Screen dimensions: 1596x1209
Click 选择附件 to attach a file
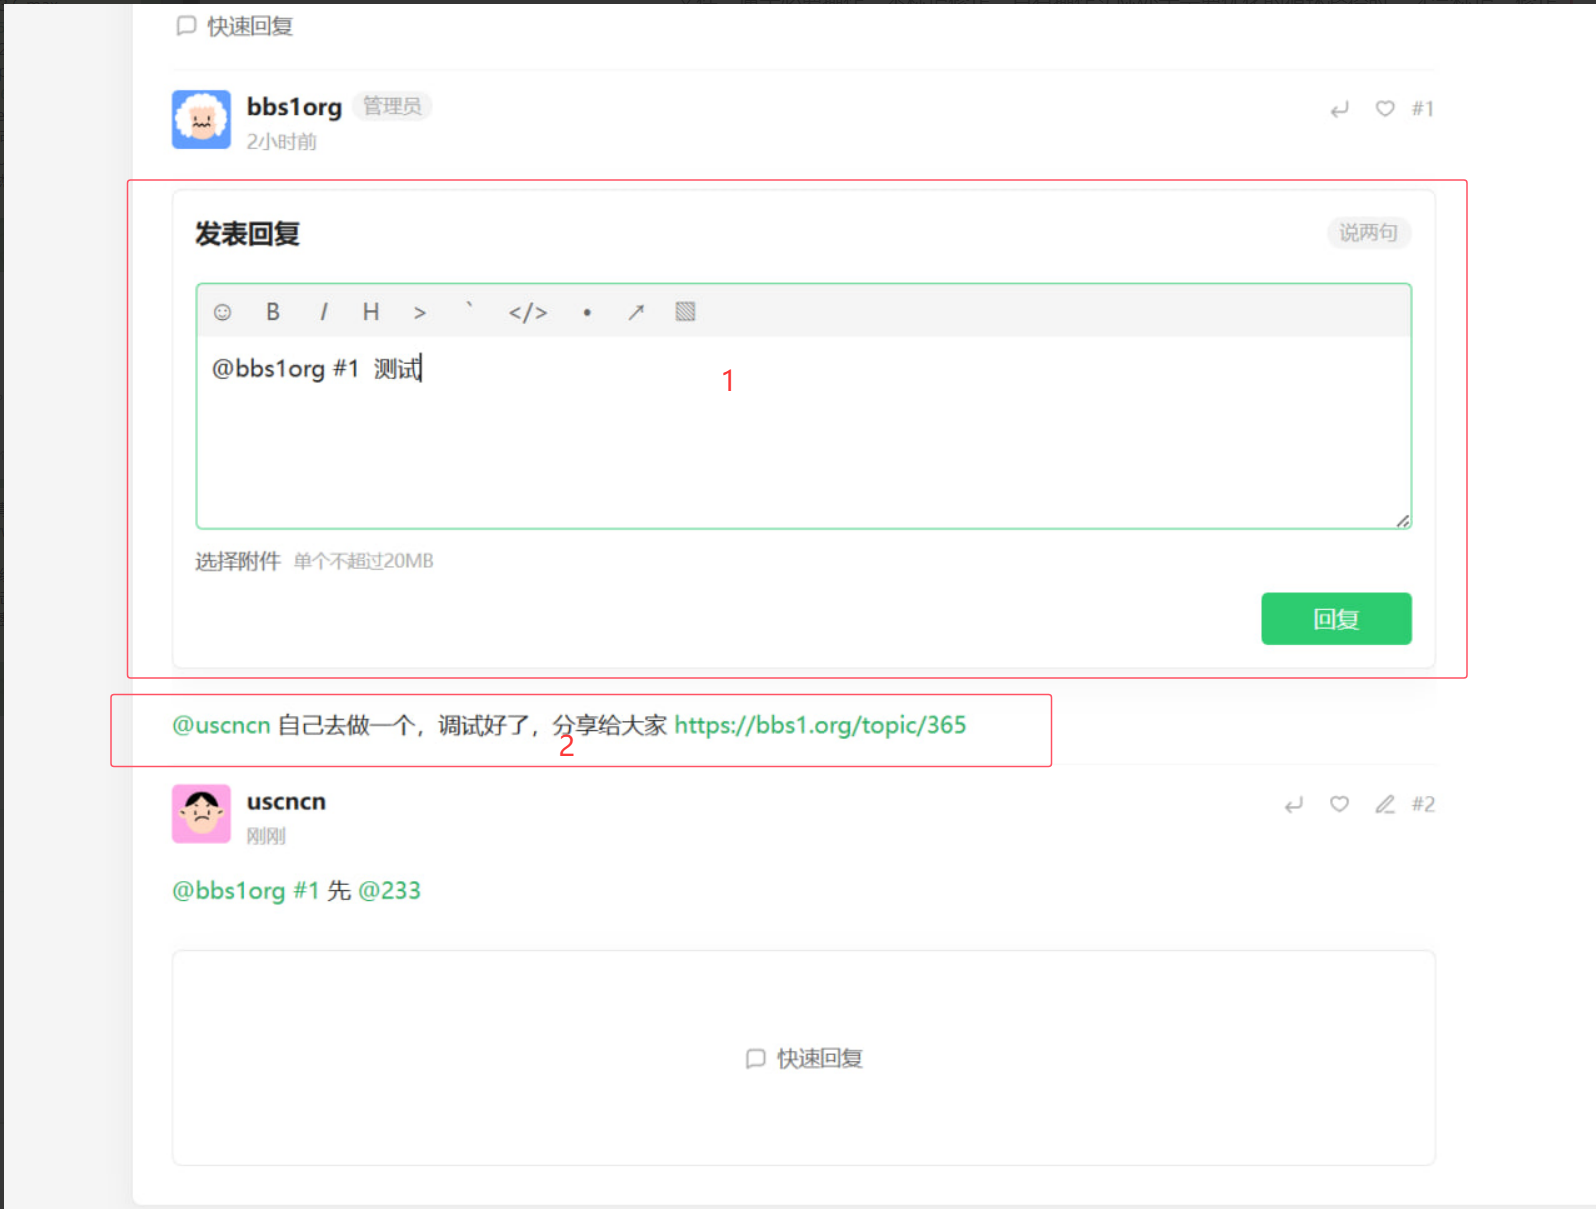238,561
